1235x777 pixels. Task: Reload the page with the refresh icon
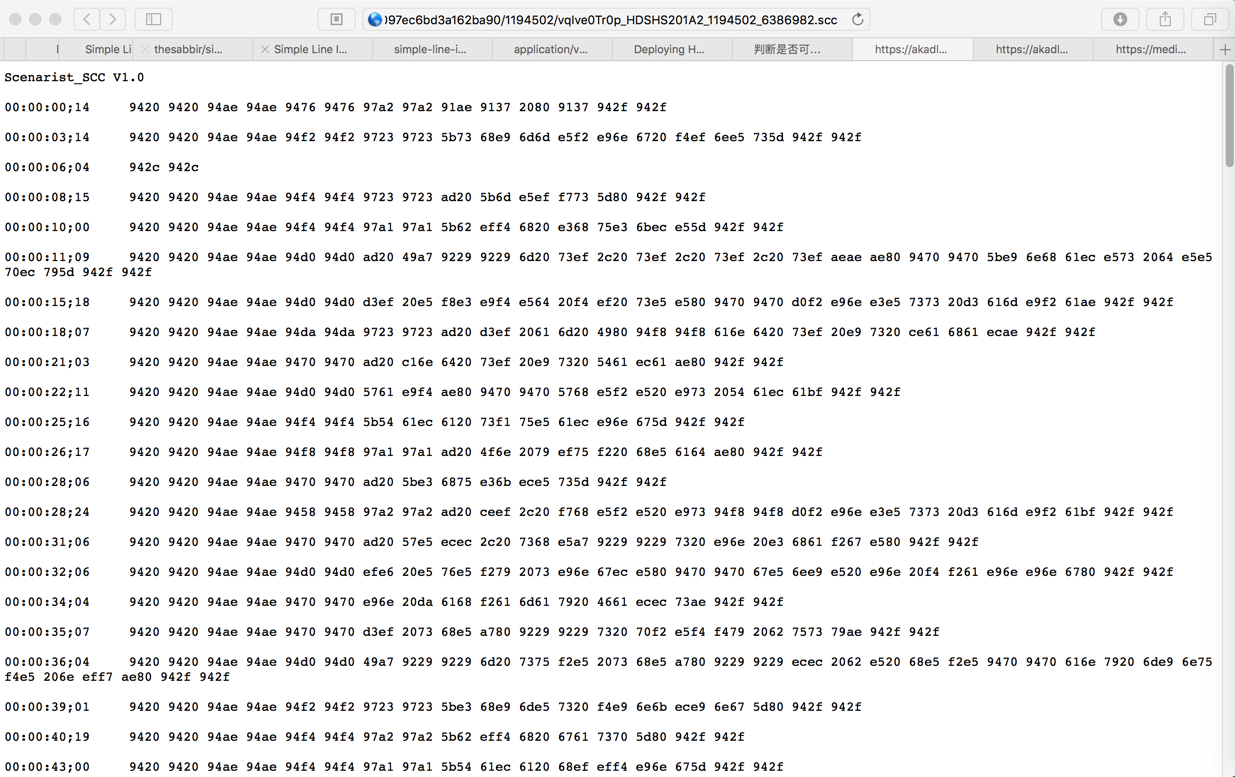click(x=857, y=19)
